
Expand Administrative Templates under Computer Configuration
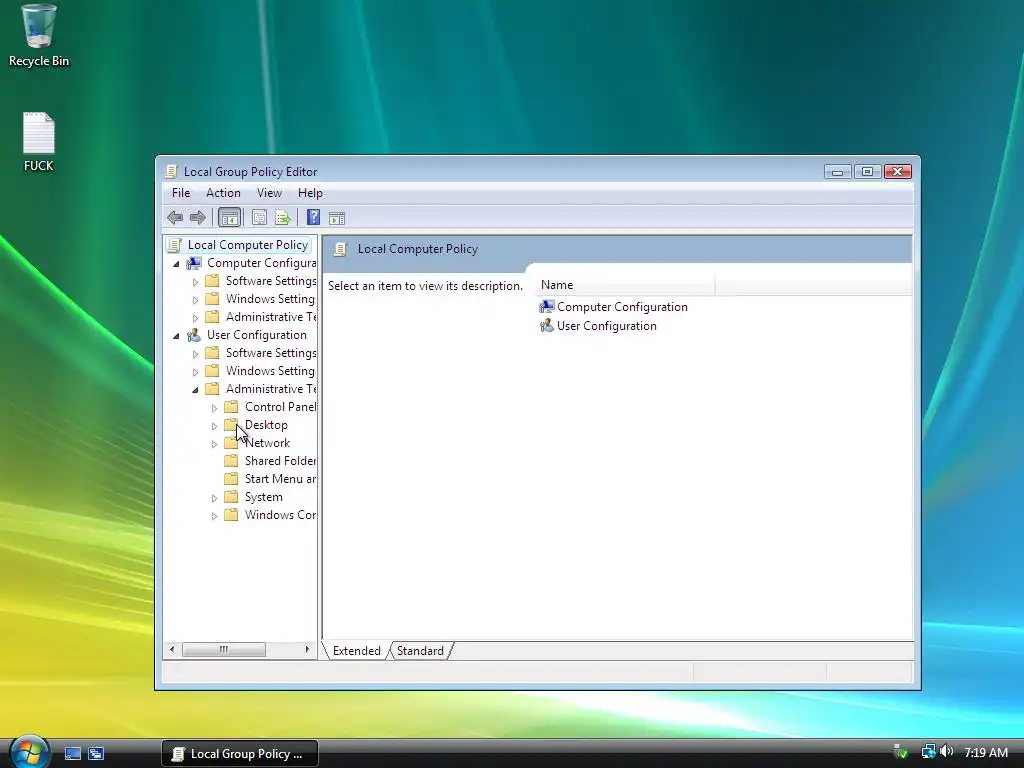195,318
